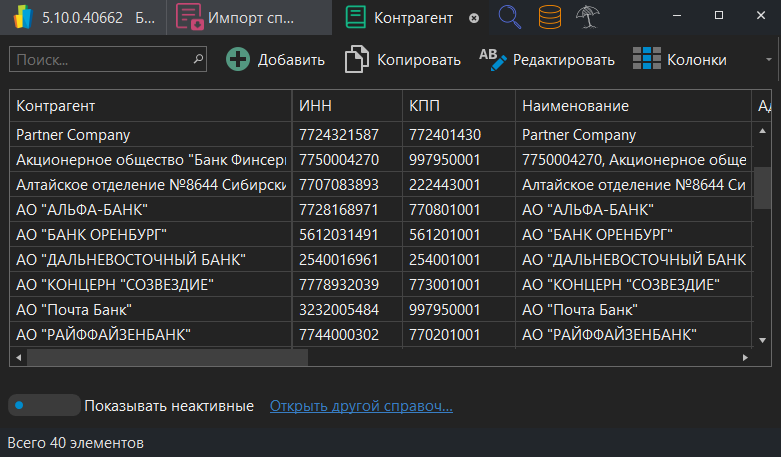Click the Копировать documents icon
Viewport: 781px width, 457px height.
[x=357, y=59]
